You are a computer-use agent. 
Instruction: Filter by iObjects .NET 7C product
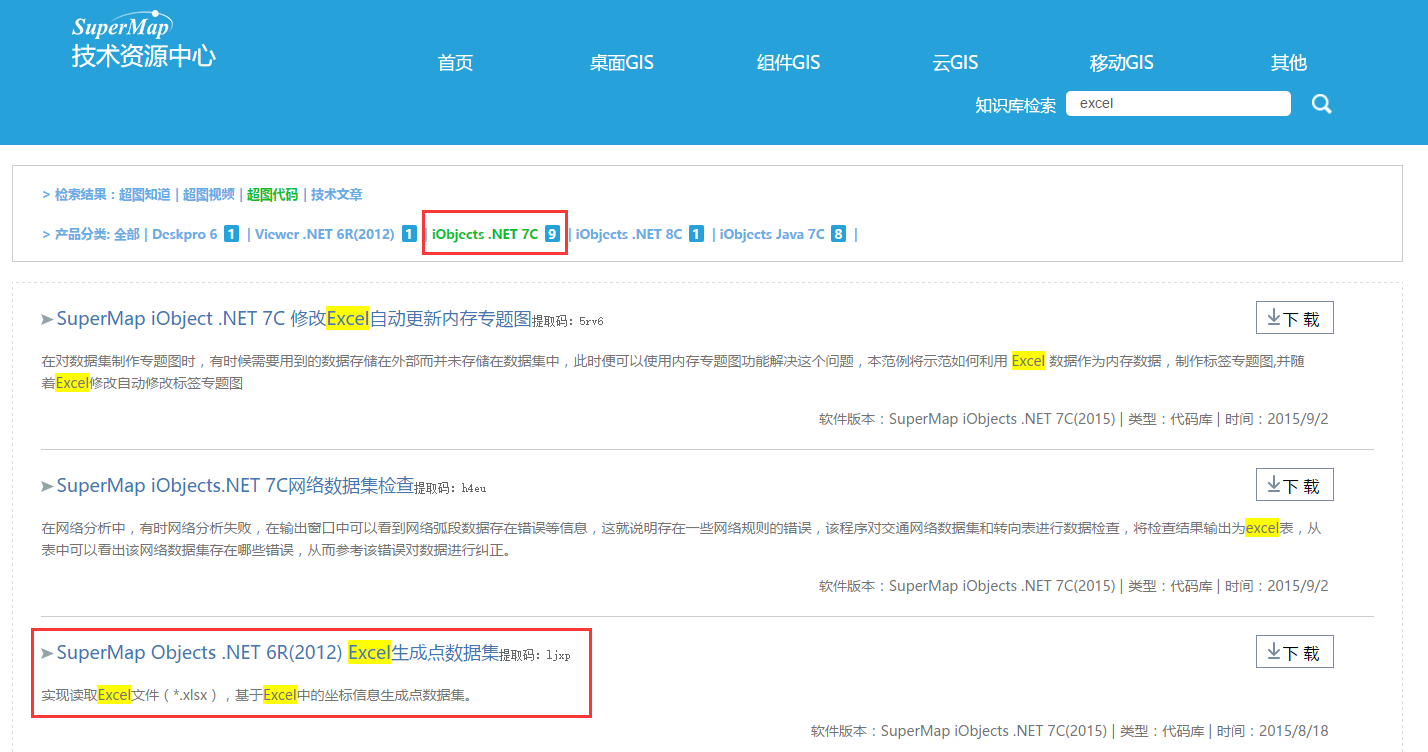tap(485, 234)
